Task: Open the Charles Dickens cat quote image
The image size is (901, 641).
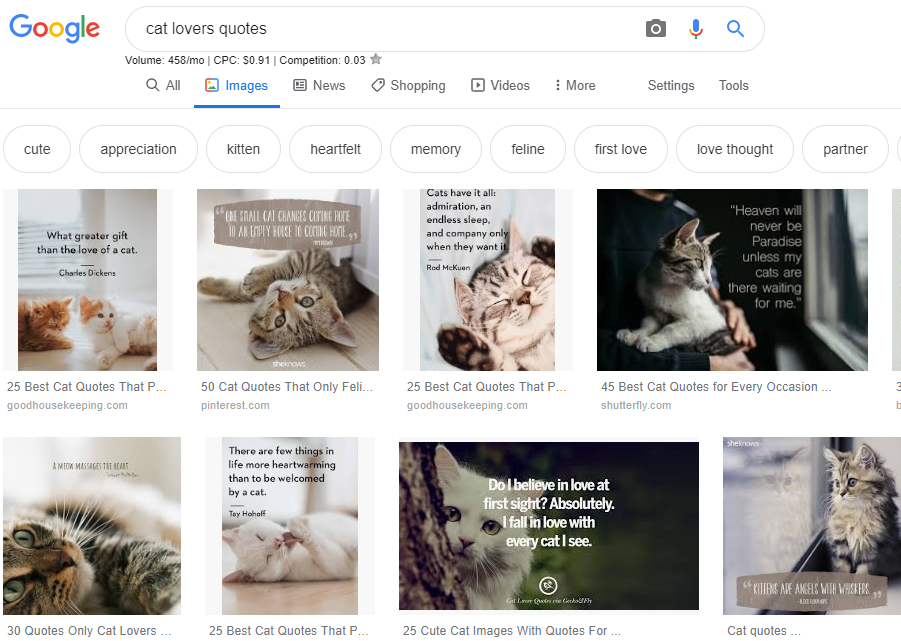Action: [87, 280]
